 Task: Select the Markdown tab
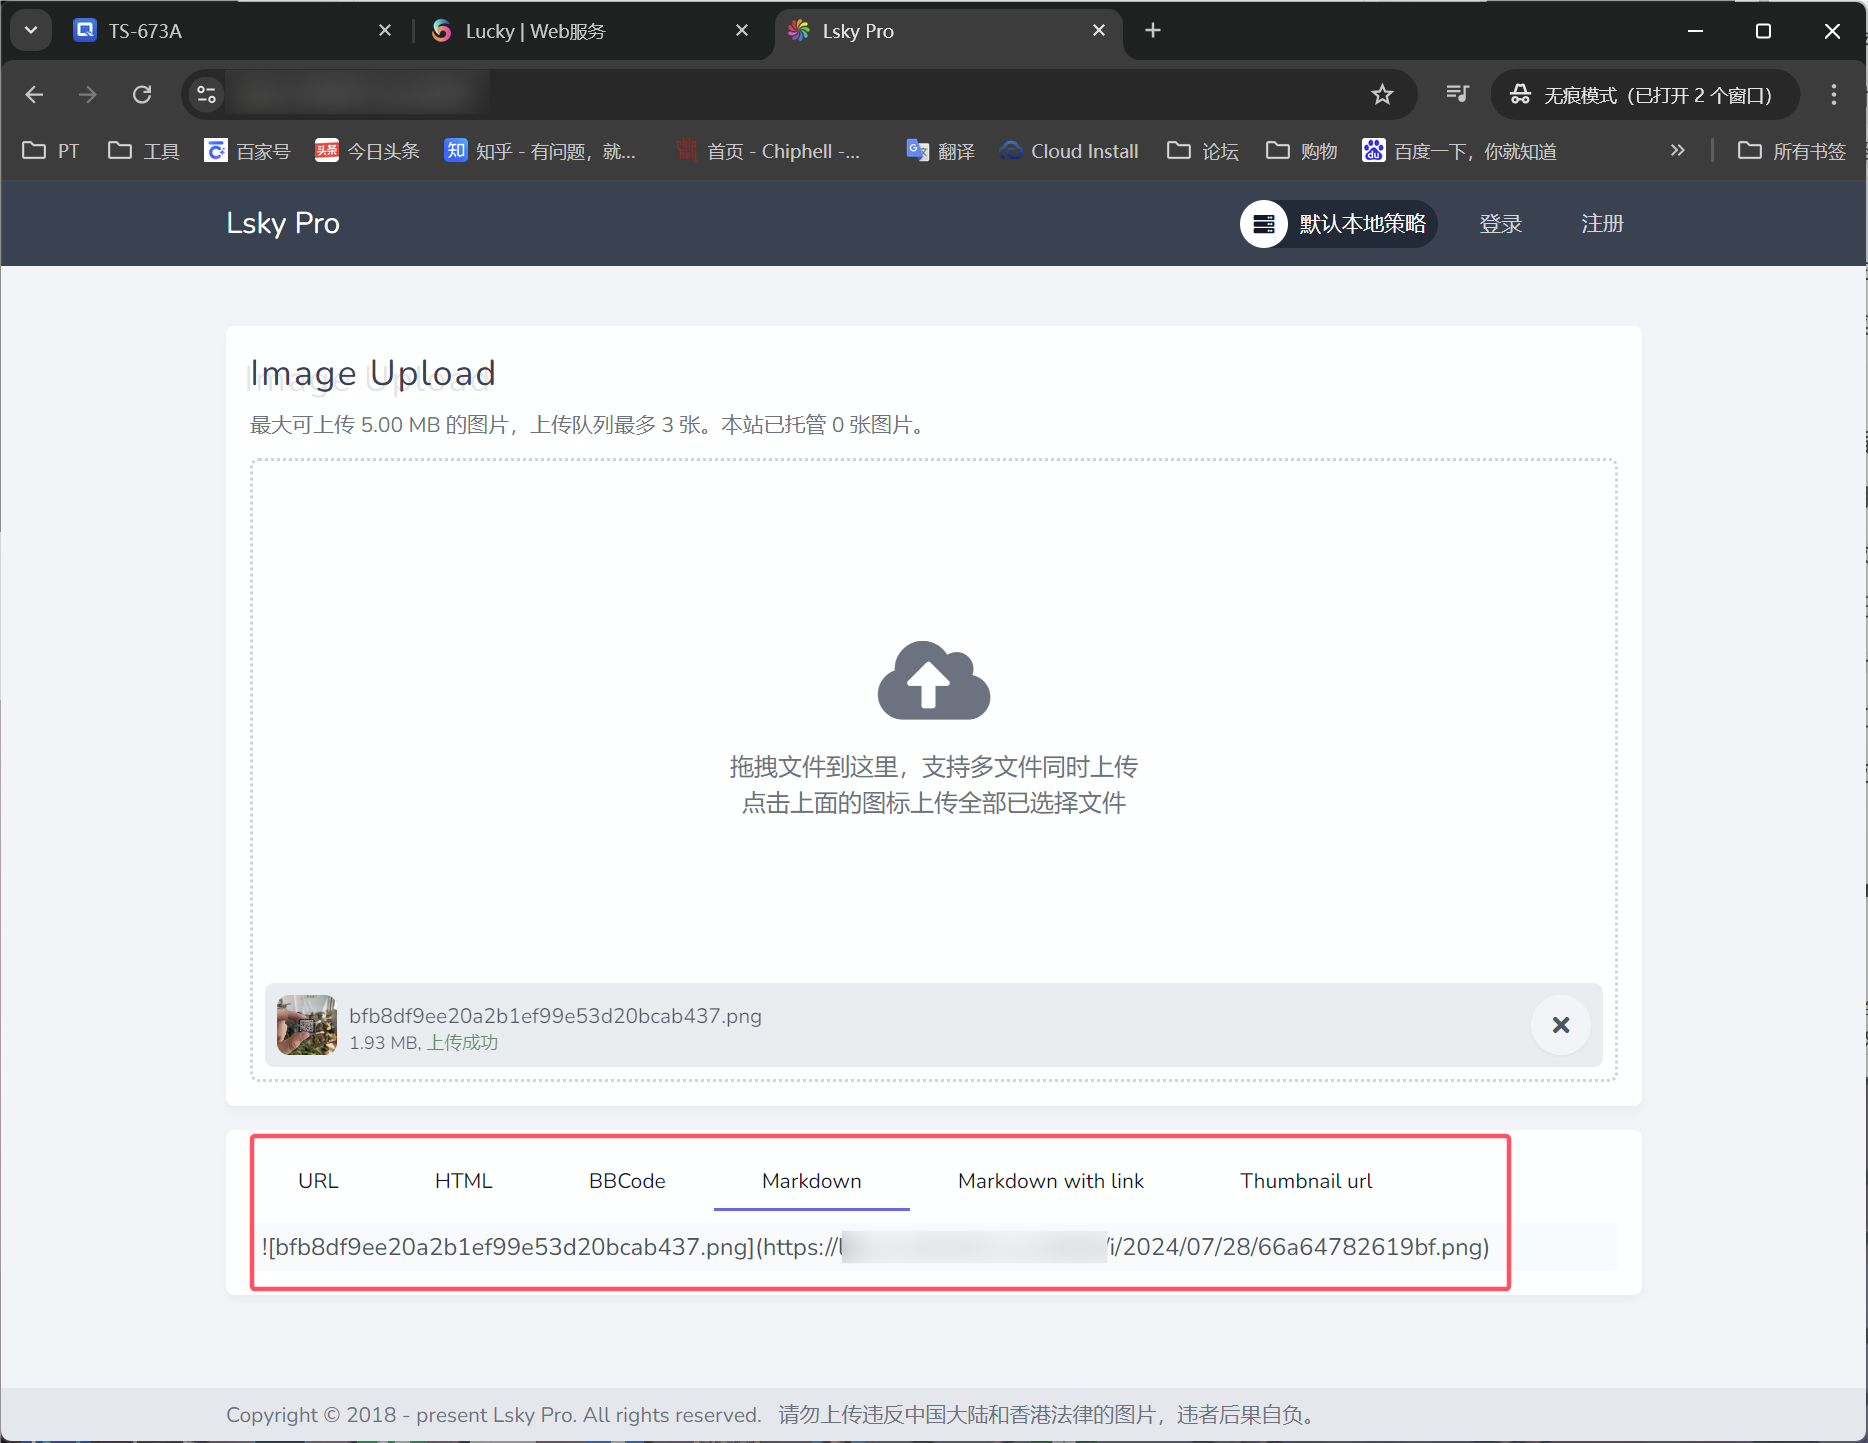(x=811, y=1181)
